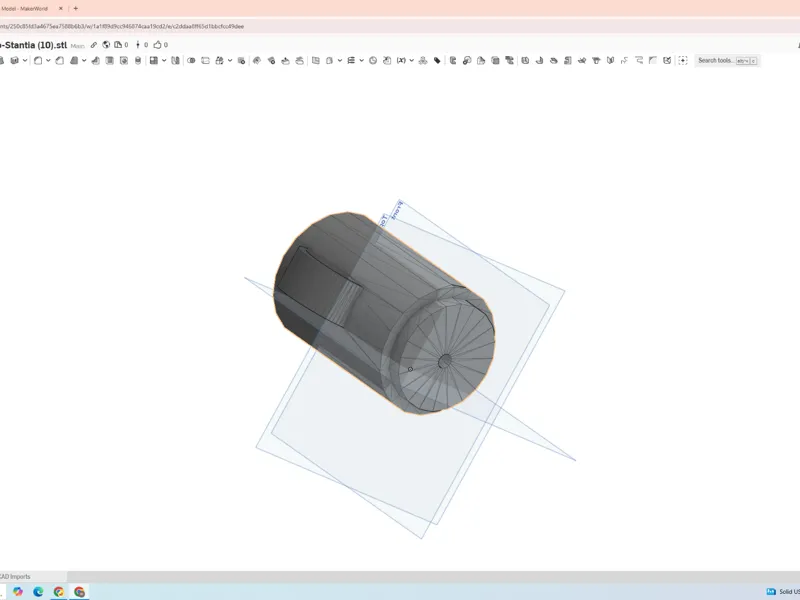Viewport: 800px width, 600px height.
Task: Select the Replace face tool icon
Action: pyautogui.click(x=299, y=60)
